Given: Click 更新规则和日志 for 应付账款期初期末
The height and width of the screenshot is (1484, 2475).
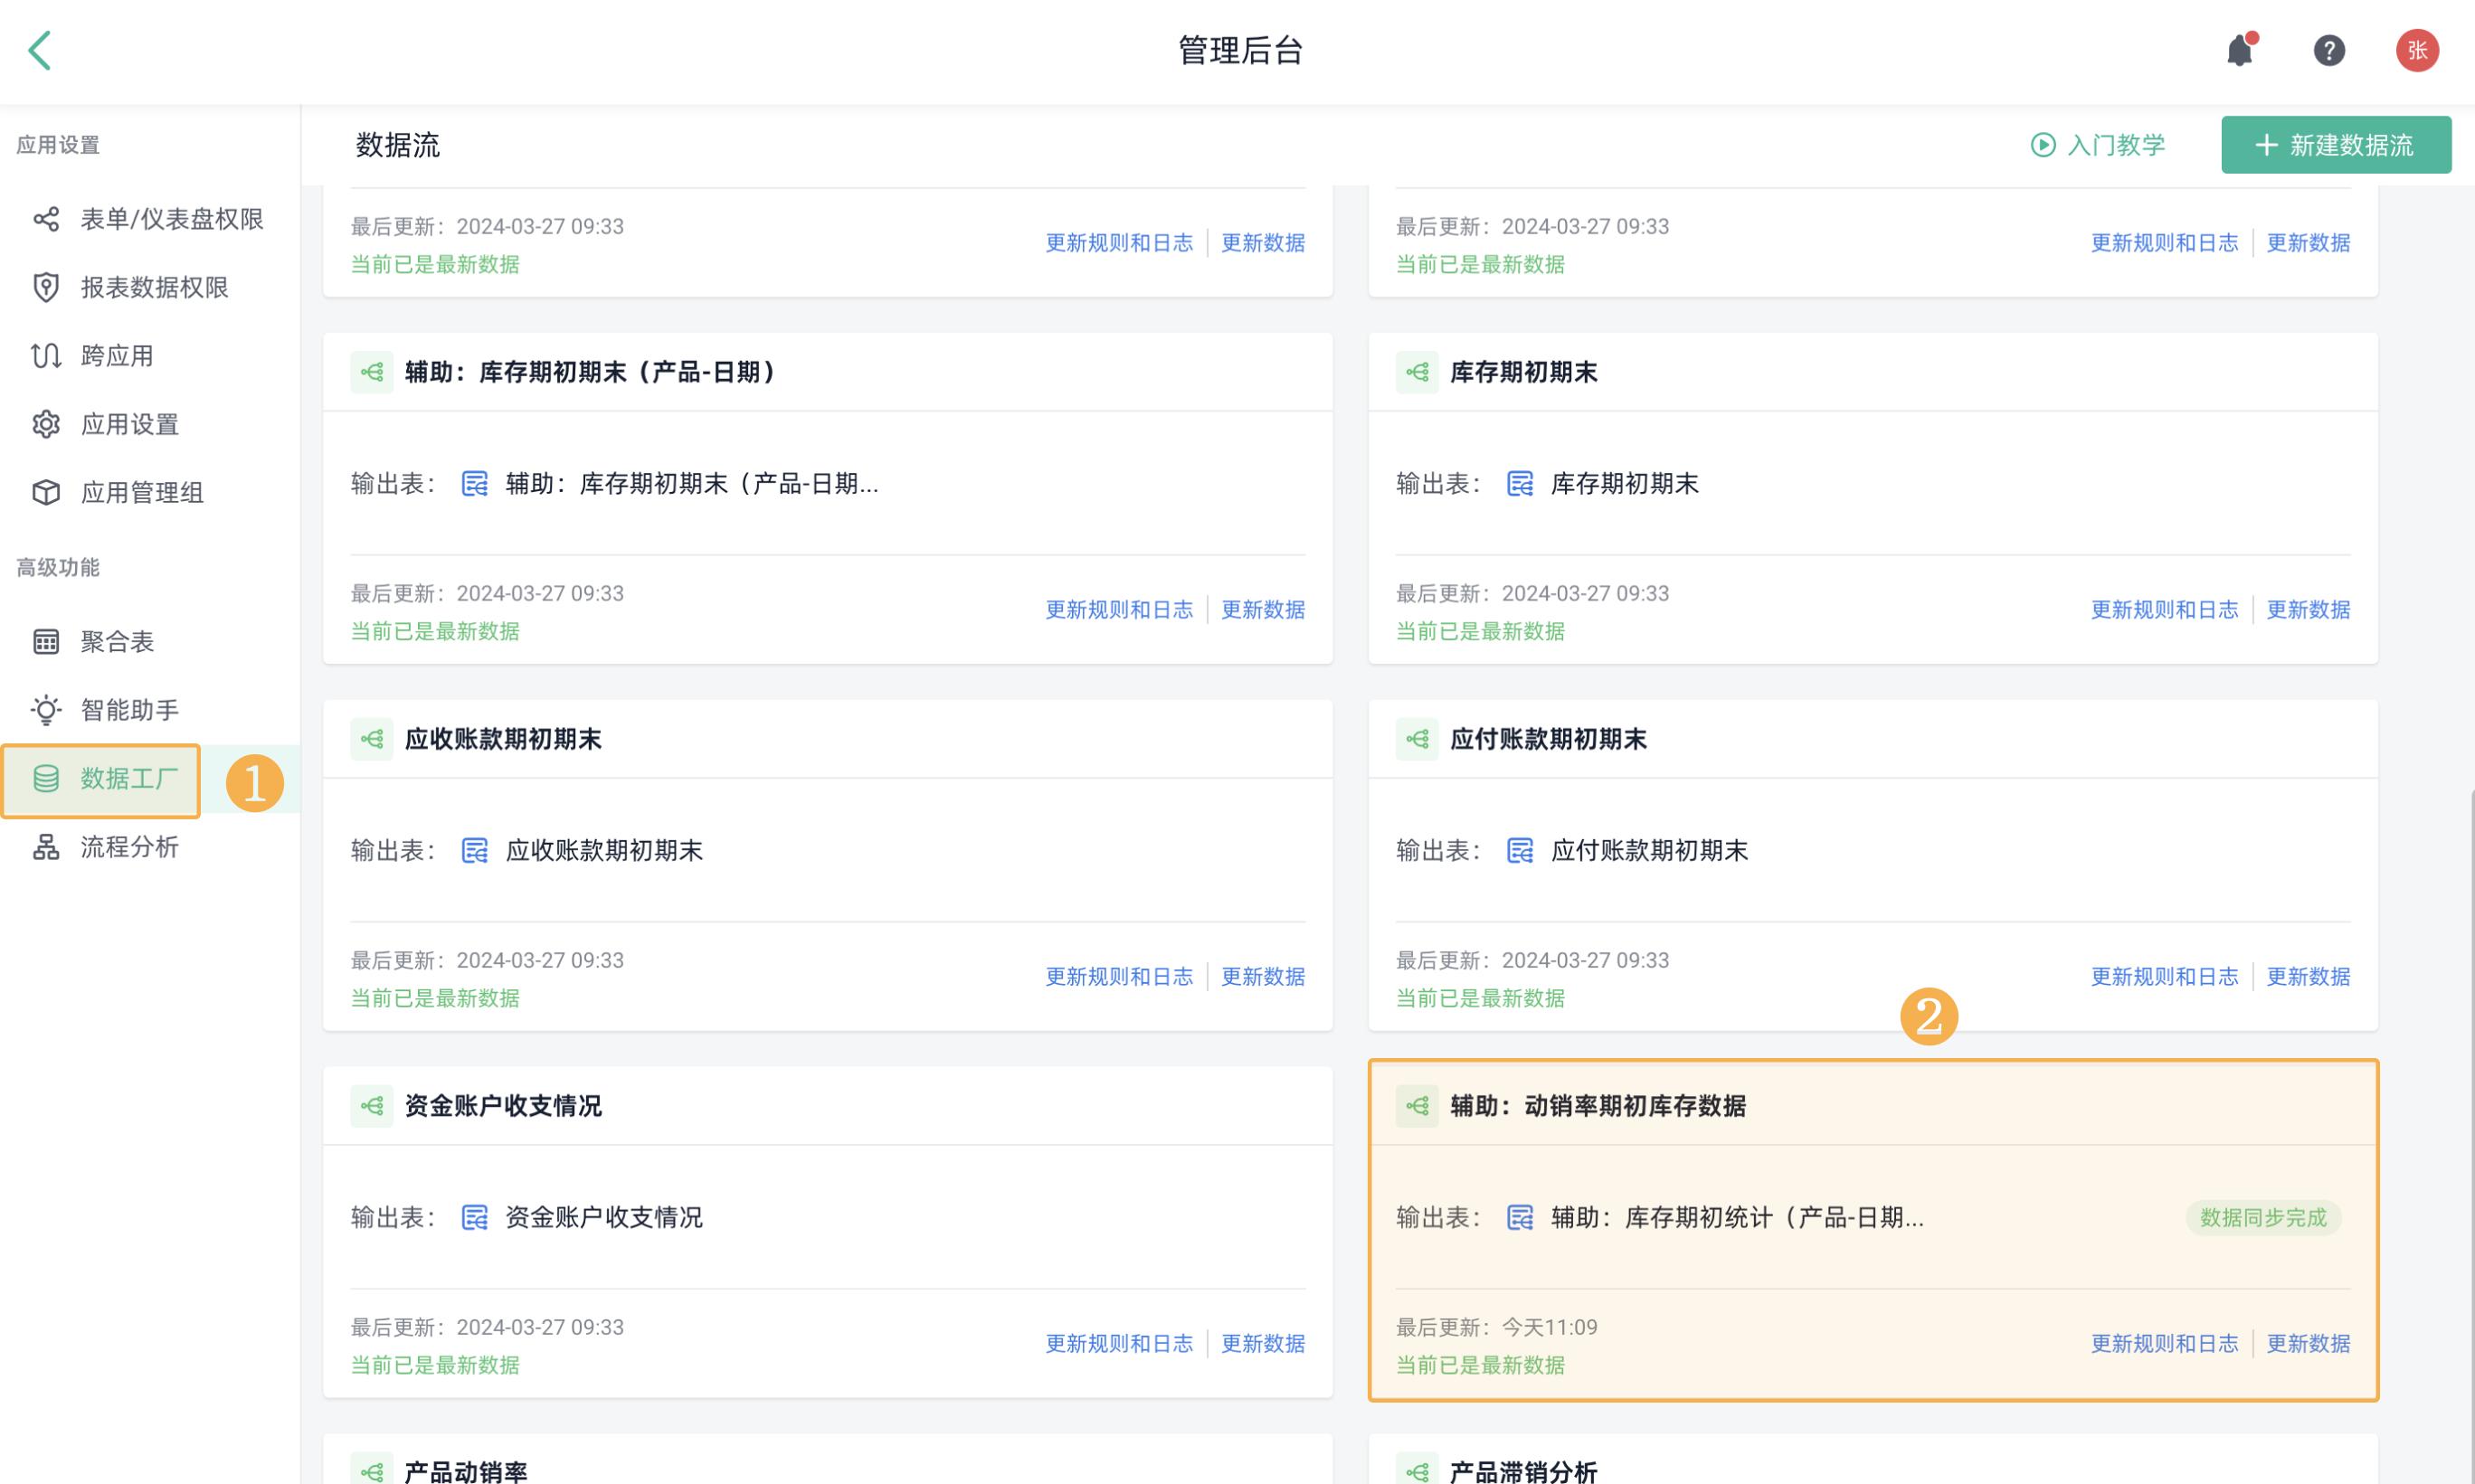Looking at the screenshot, I should pyautogui.click(x=2164, y=977).
